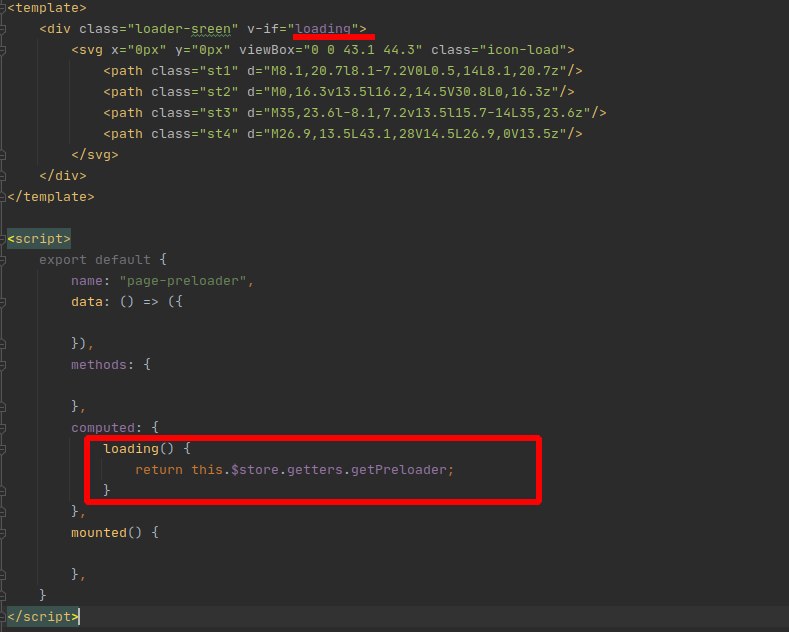789x632 pixels.
Task: Collapse the fold marker beside loading() function
Action: pos(3,449)
